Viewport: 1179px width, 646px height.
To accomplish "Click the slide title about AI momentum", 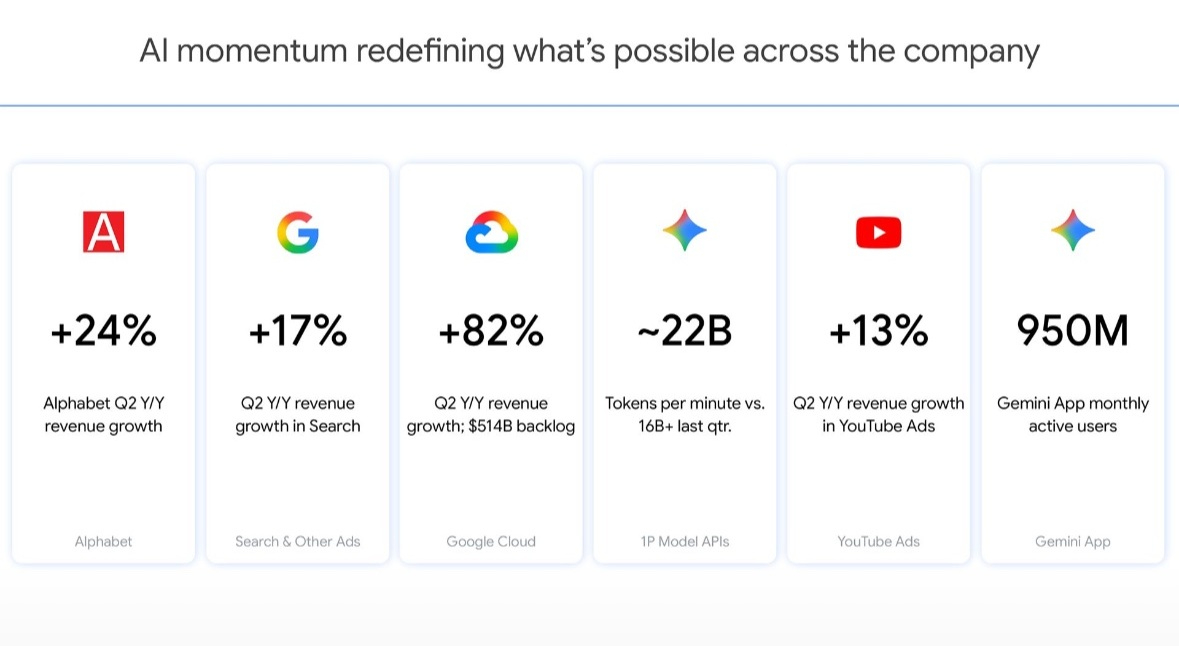I will (x=590, y=51).
